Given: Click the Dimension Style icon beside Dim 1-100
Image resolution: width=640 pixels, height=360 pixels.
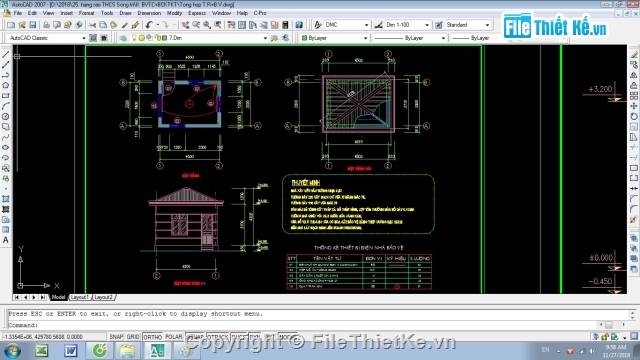Looking at the screenshot, I should [x=378, y=25].
